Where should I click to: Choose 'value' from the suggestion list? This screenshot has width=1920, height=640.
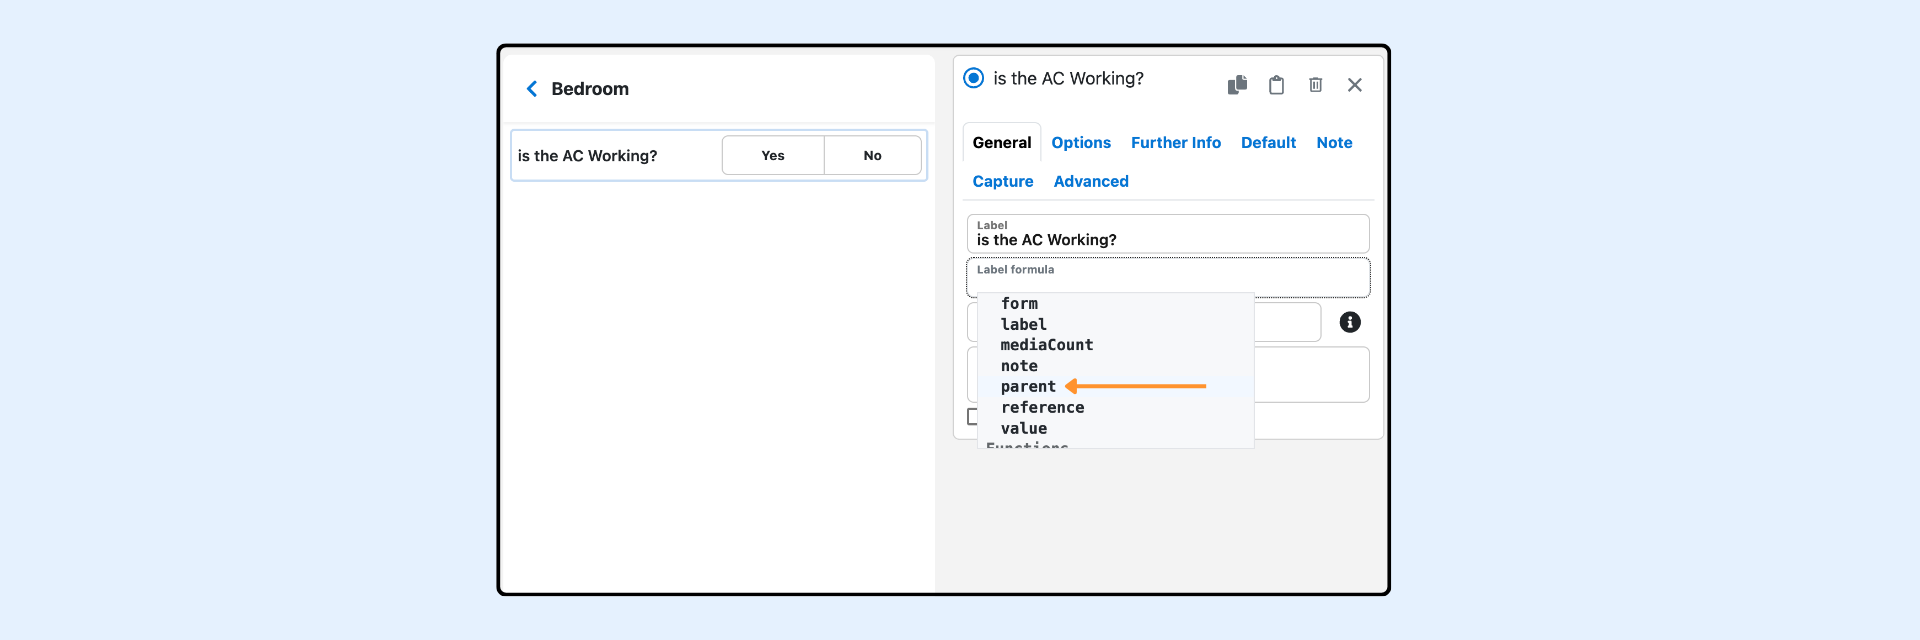[x=1024, y=429]
